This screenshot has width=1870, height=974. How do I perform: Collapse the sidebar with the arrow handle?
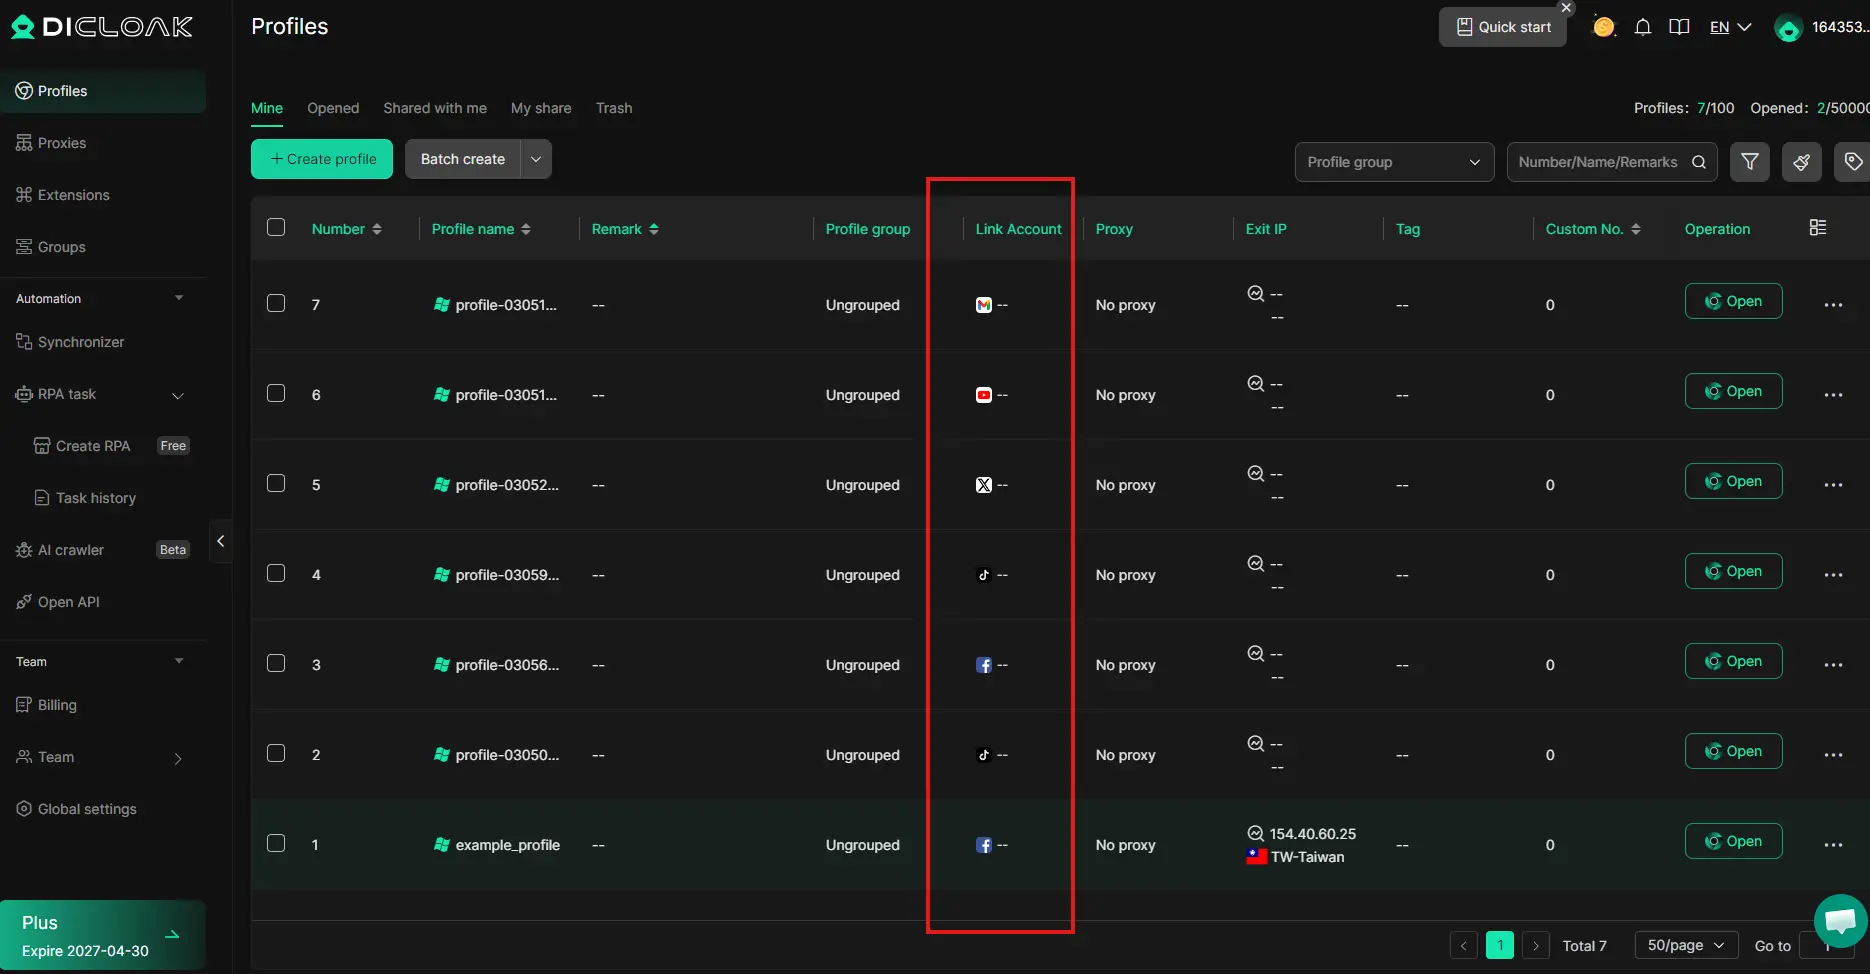(x=220, y=541)
